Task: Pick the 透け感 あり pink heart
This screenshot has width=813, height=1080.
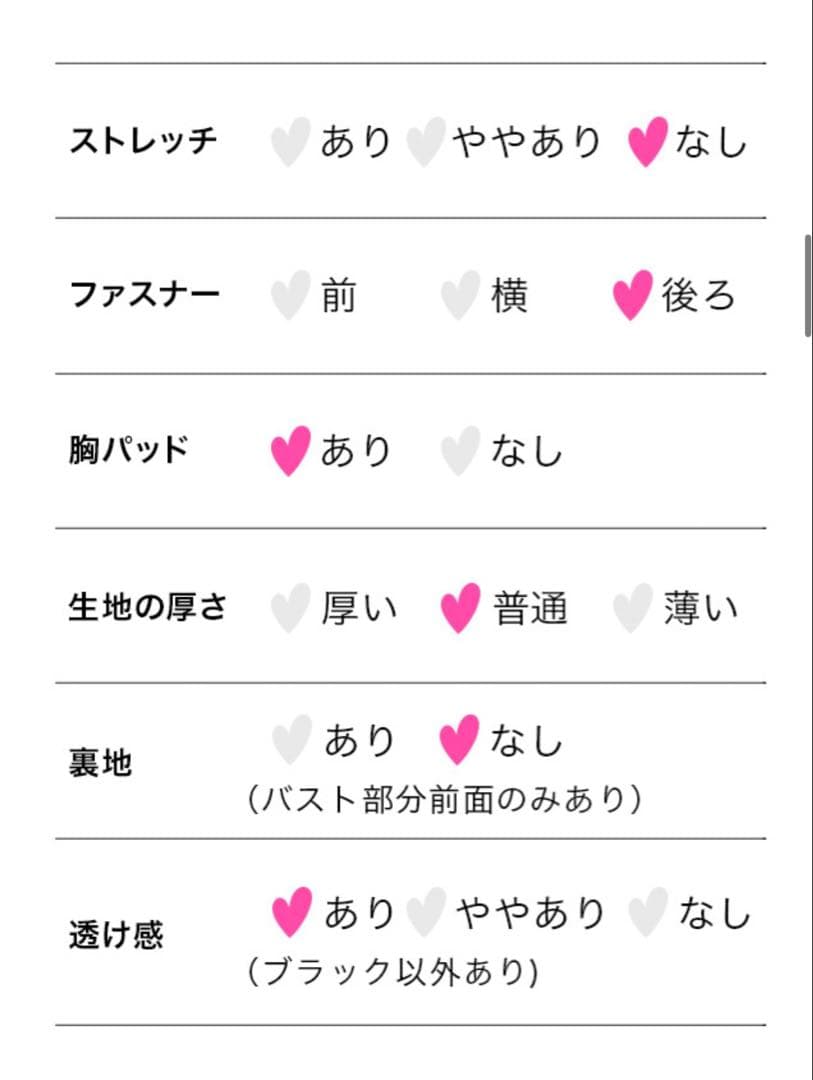Action: 292,913
